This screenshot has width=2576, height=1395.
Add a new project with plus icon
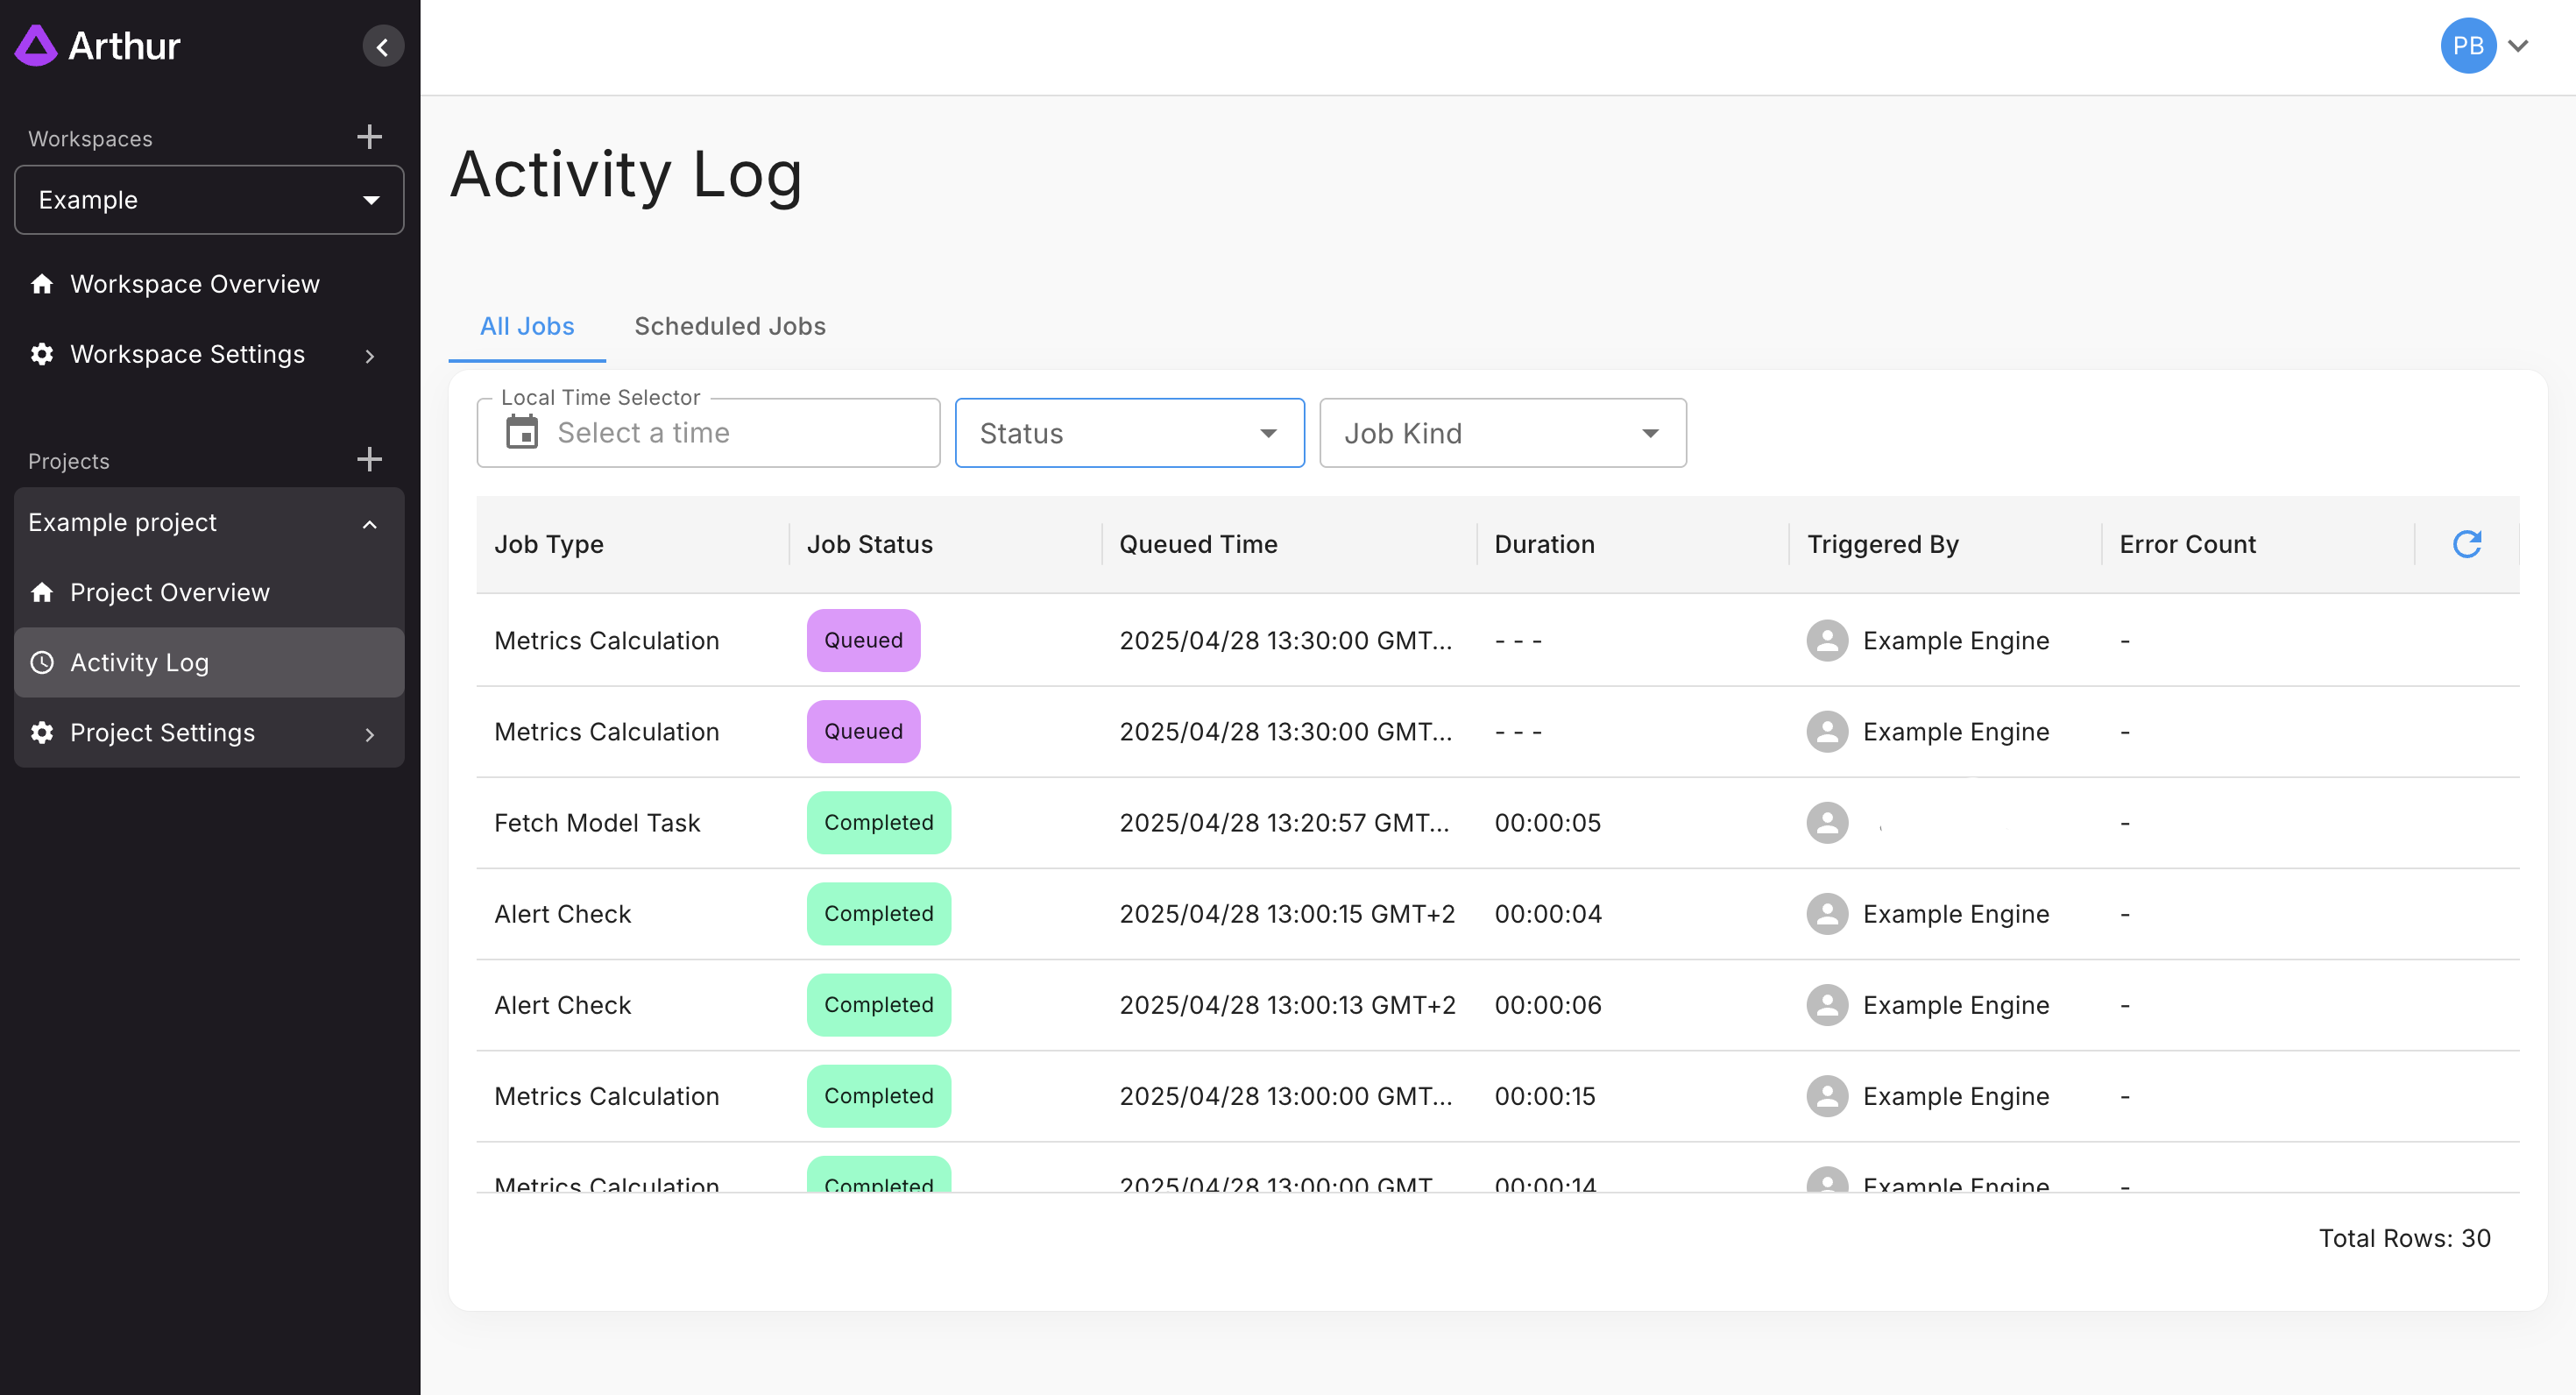click(x=369, y=460)
